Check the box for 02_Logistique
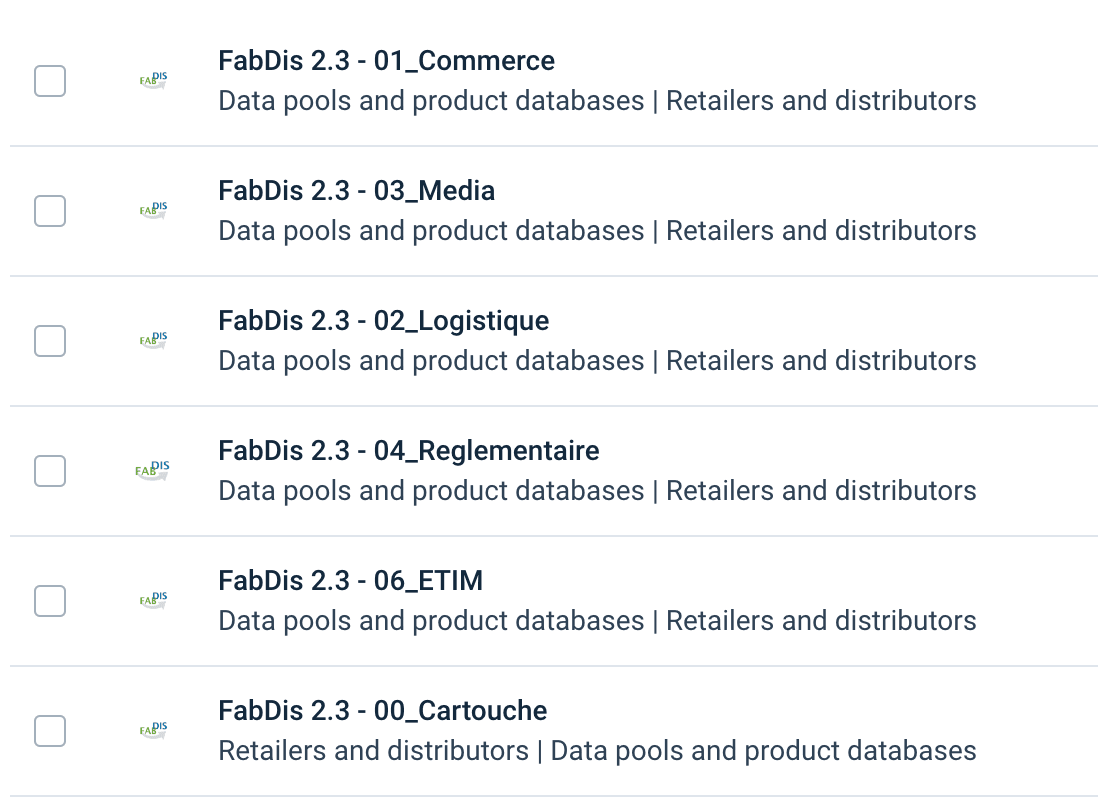The image size is (1098, 798). (x=50, y=341)
